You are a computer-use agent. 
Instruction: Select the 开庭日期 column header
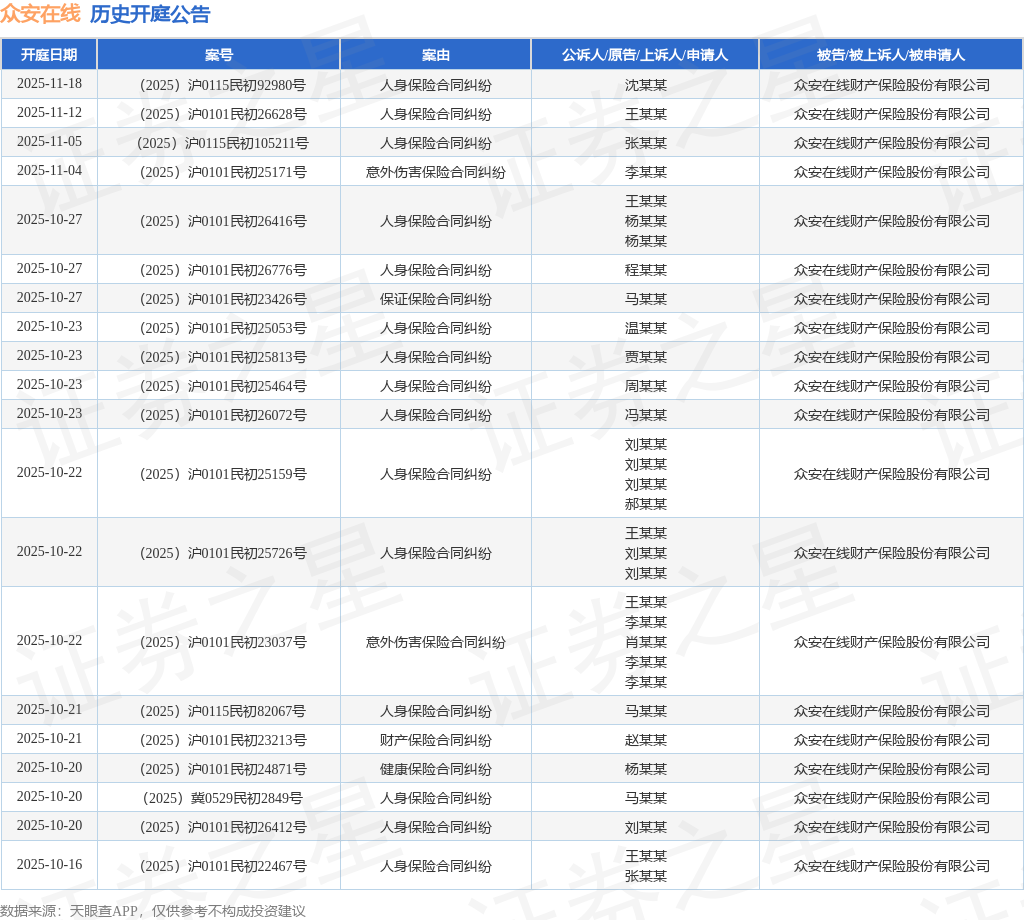point(49,55)
